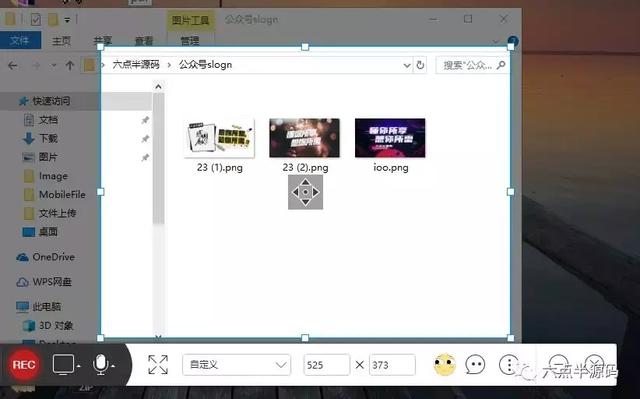Open the 自定义 region size dropdown

[x=237, y=364]
